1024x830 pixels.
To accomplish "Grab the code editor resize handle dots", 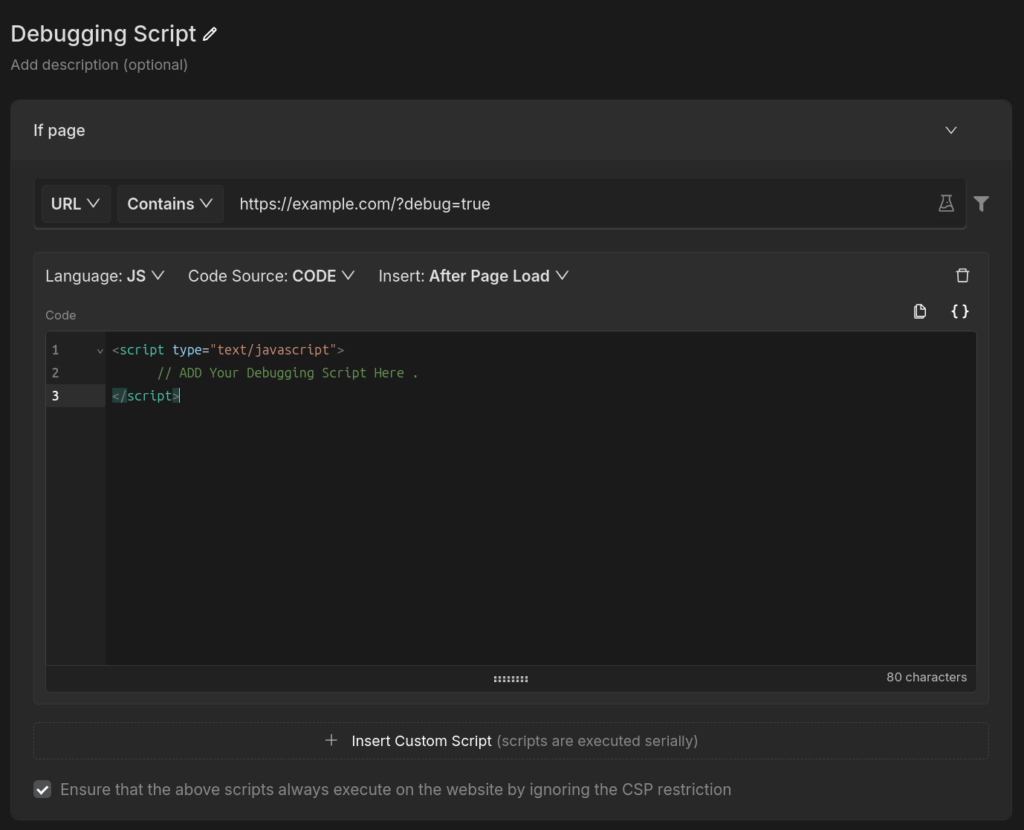I will pyautogui.click(x=511, y=679).
